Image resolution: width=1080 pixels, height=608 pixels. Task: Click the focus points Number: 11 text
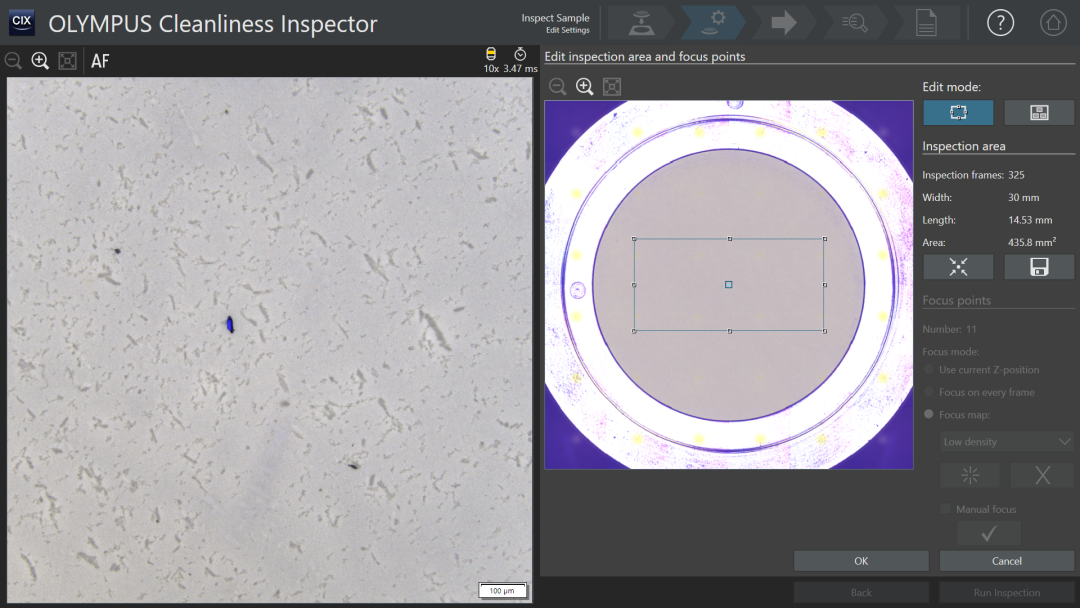(949, 329)
